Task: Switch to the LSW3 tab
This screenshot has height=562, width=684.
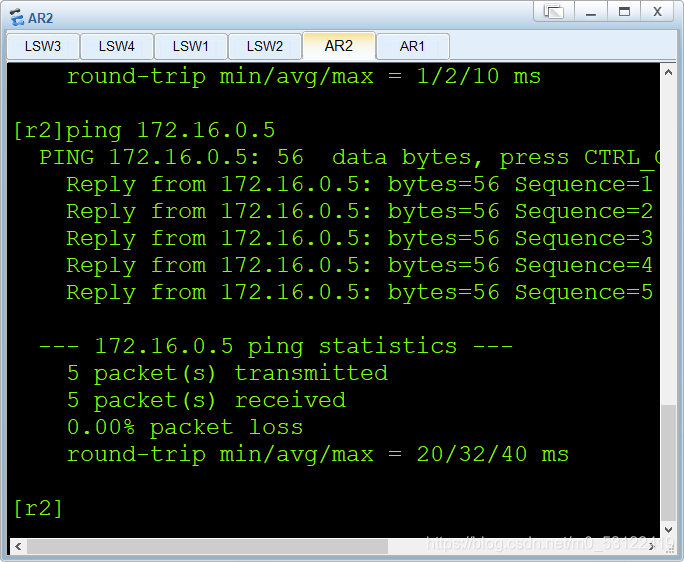Action: pyautogui.click(x=43, y=46)
